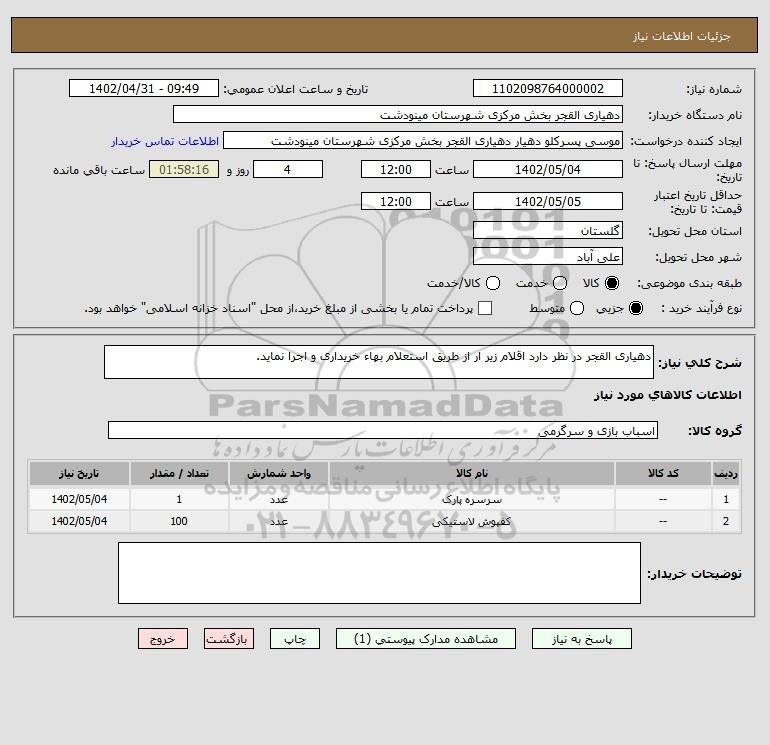Select the خدمت radio button
Screen dimensions: 770x745
(560, 283)
